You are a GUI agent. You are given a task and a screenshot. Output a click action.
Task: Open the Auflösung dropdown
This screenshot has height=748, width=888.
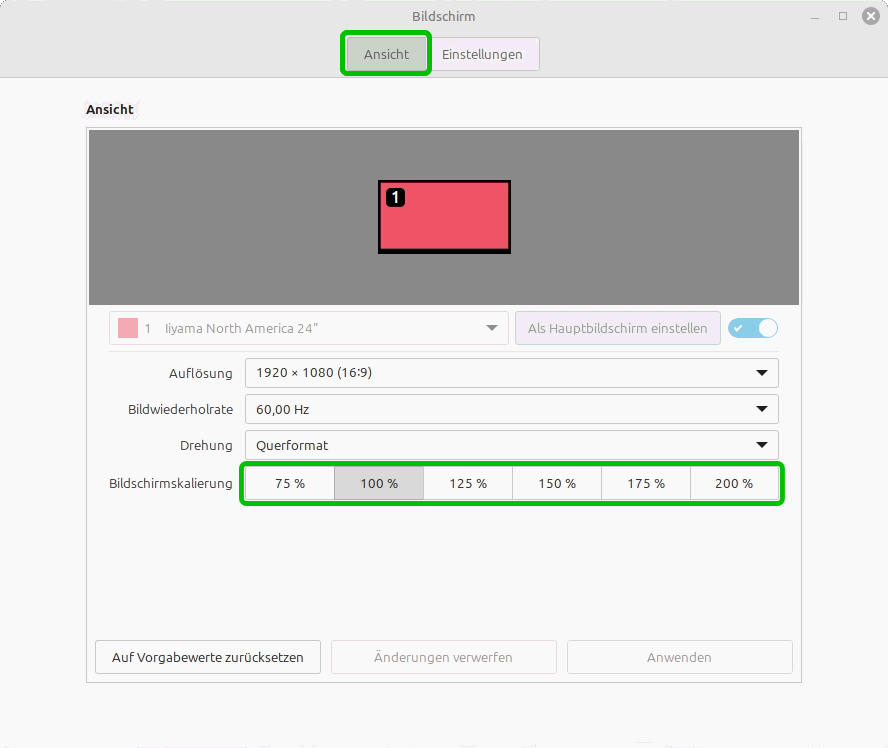pos(511,373)
